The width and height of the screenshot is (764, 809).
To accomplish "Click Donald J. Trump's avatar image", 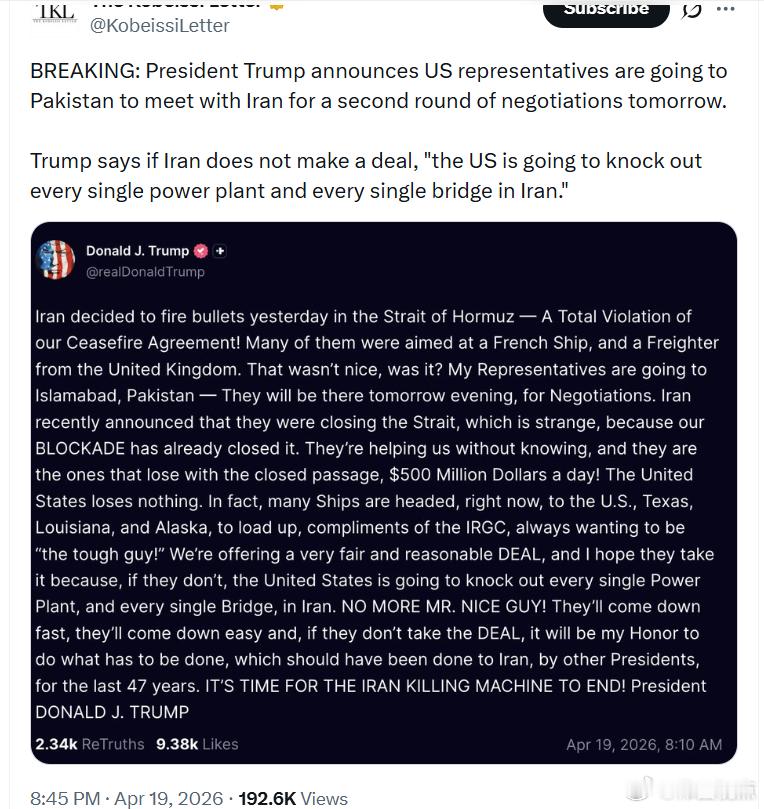I will coord(56,260).
